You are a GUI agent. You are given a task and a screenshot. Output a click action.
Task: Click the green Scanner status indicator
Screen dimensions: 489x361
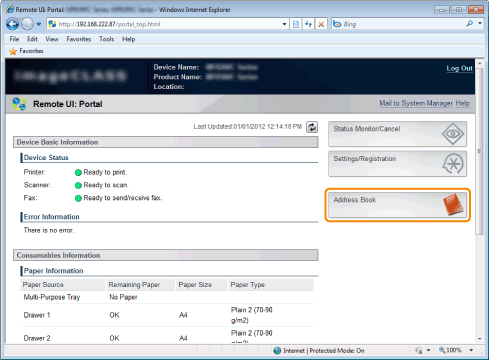pos(78,185)
